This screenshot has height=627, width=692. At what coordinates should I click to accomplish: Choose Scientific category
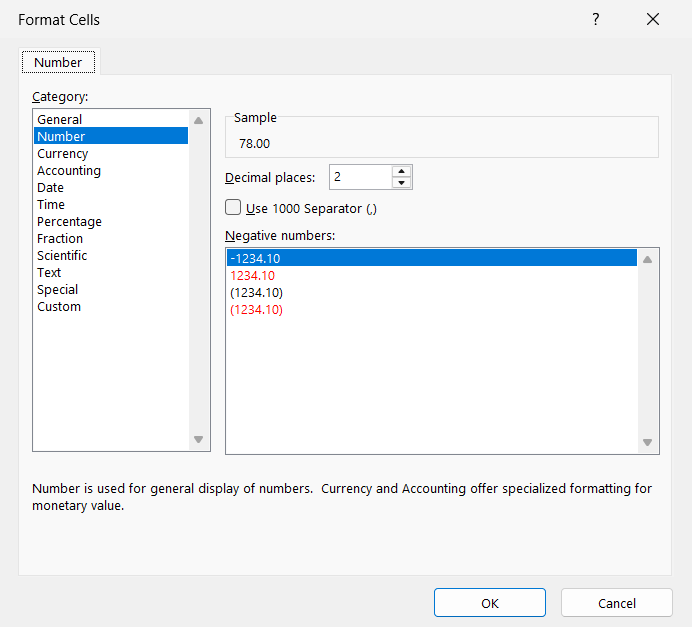(x=111, y=255)
